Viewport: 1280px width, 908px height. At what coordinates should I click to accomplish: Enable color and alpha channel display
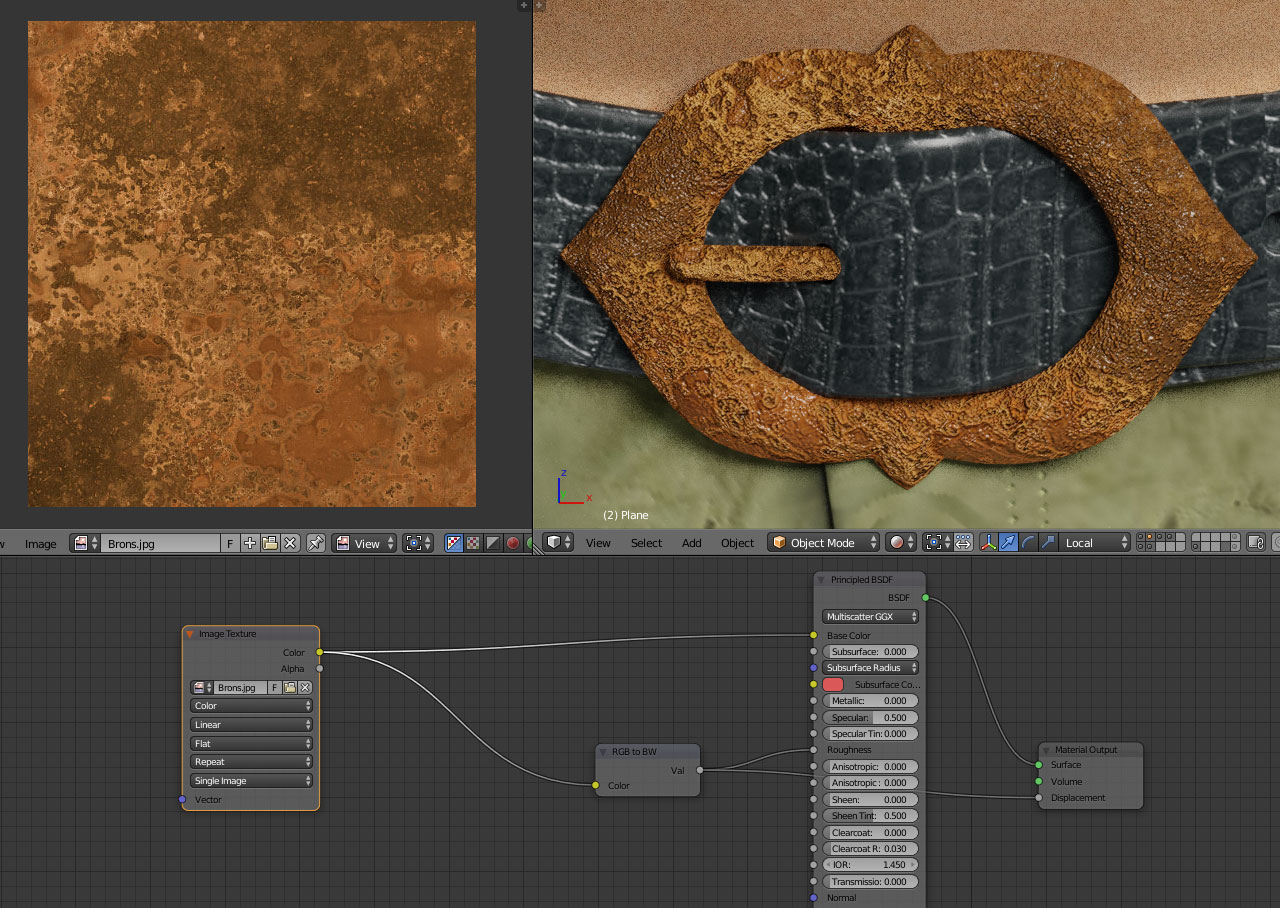click(454, 543)
